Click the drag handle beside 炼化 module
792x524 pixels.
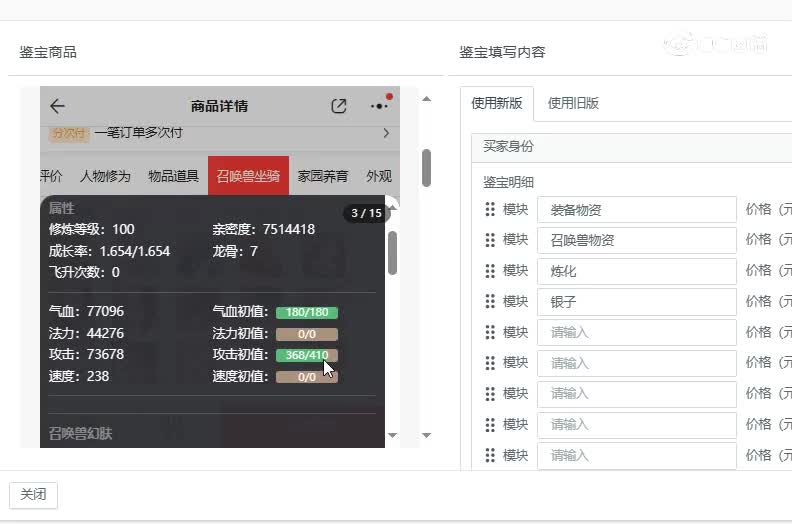[x=490, y=271]
